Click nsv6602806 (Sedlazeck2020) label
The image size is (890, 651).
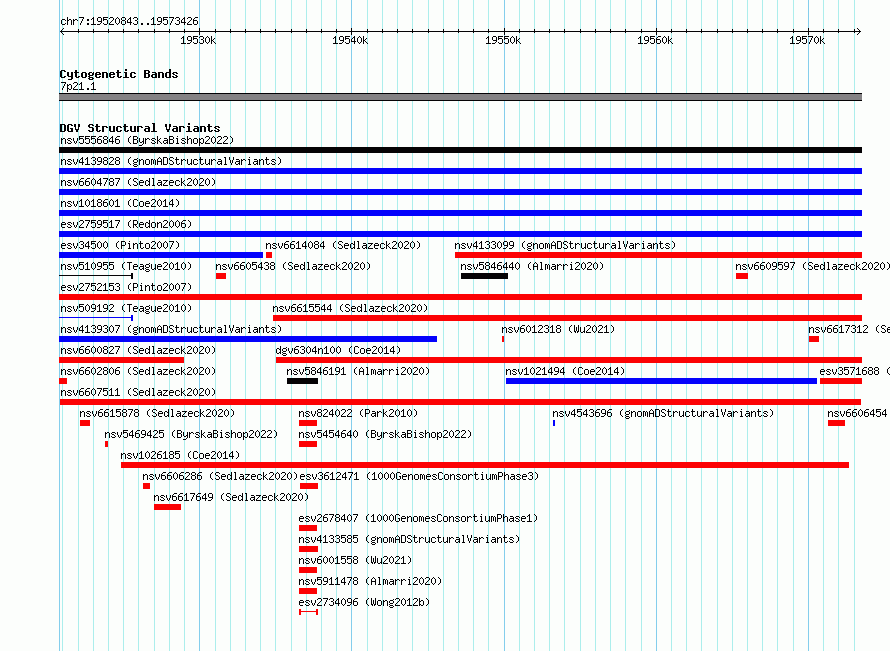click(138, 371)
